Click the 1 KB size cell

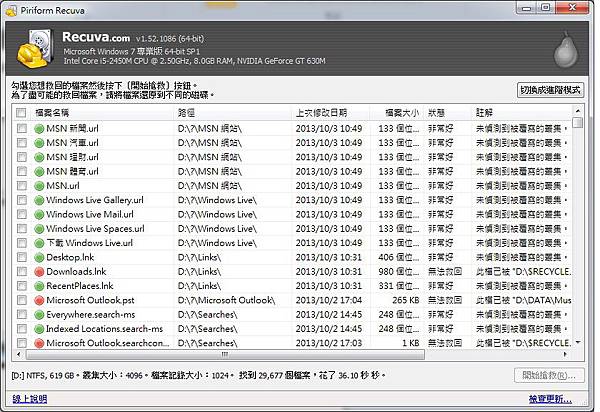tap(411, 343)
